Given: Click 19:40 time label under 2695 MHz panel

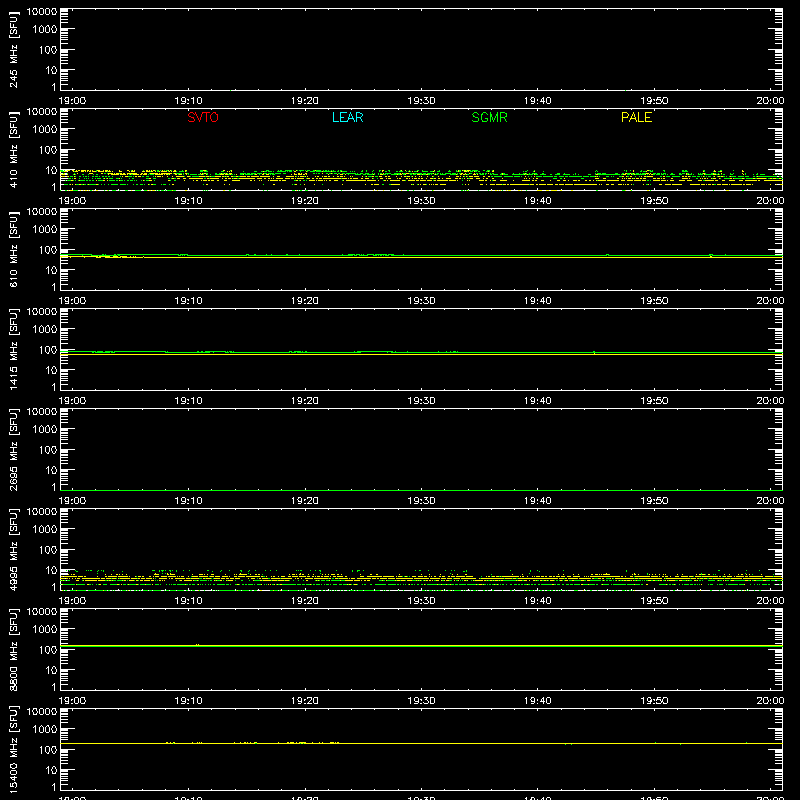Looking at the screenshot, I should click(x=538, y=501).
